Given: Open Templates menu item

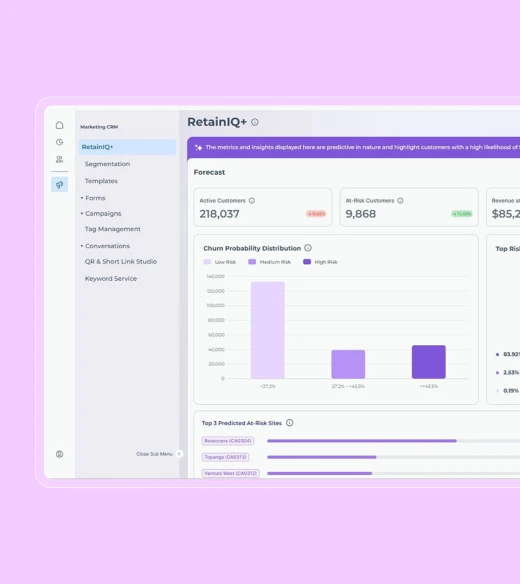Looking at the screenshot, I should [x=101, y=181].
